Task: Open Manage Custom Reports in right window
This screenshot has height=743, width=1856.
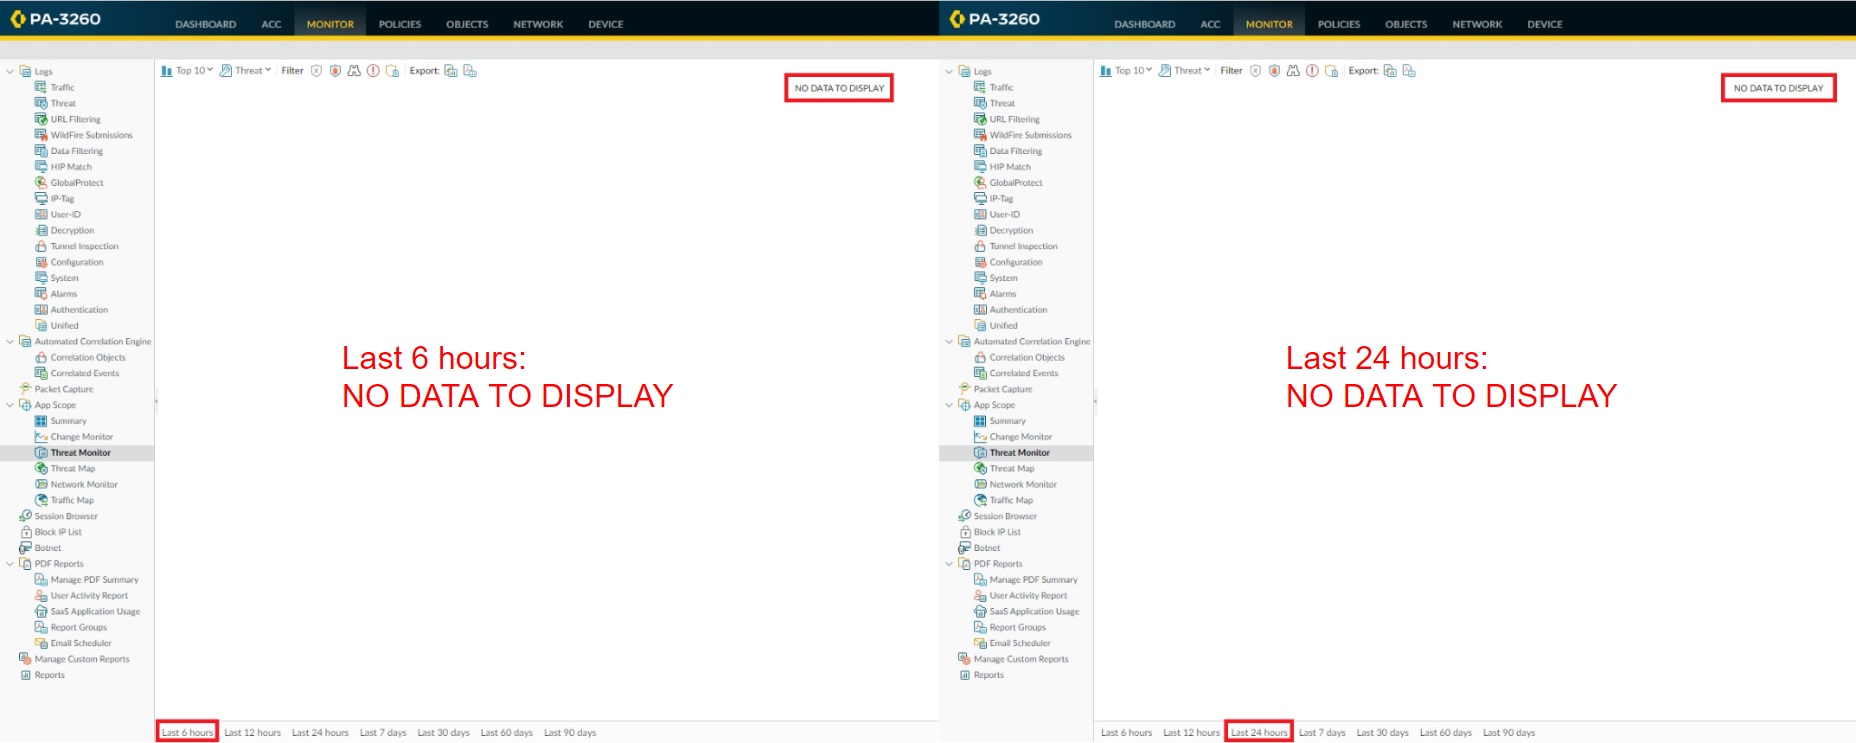Action: coord(1013,660)
